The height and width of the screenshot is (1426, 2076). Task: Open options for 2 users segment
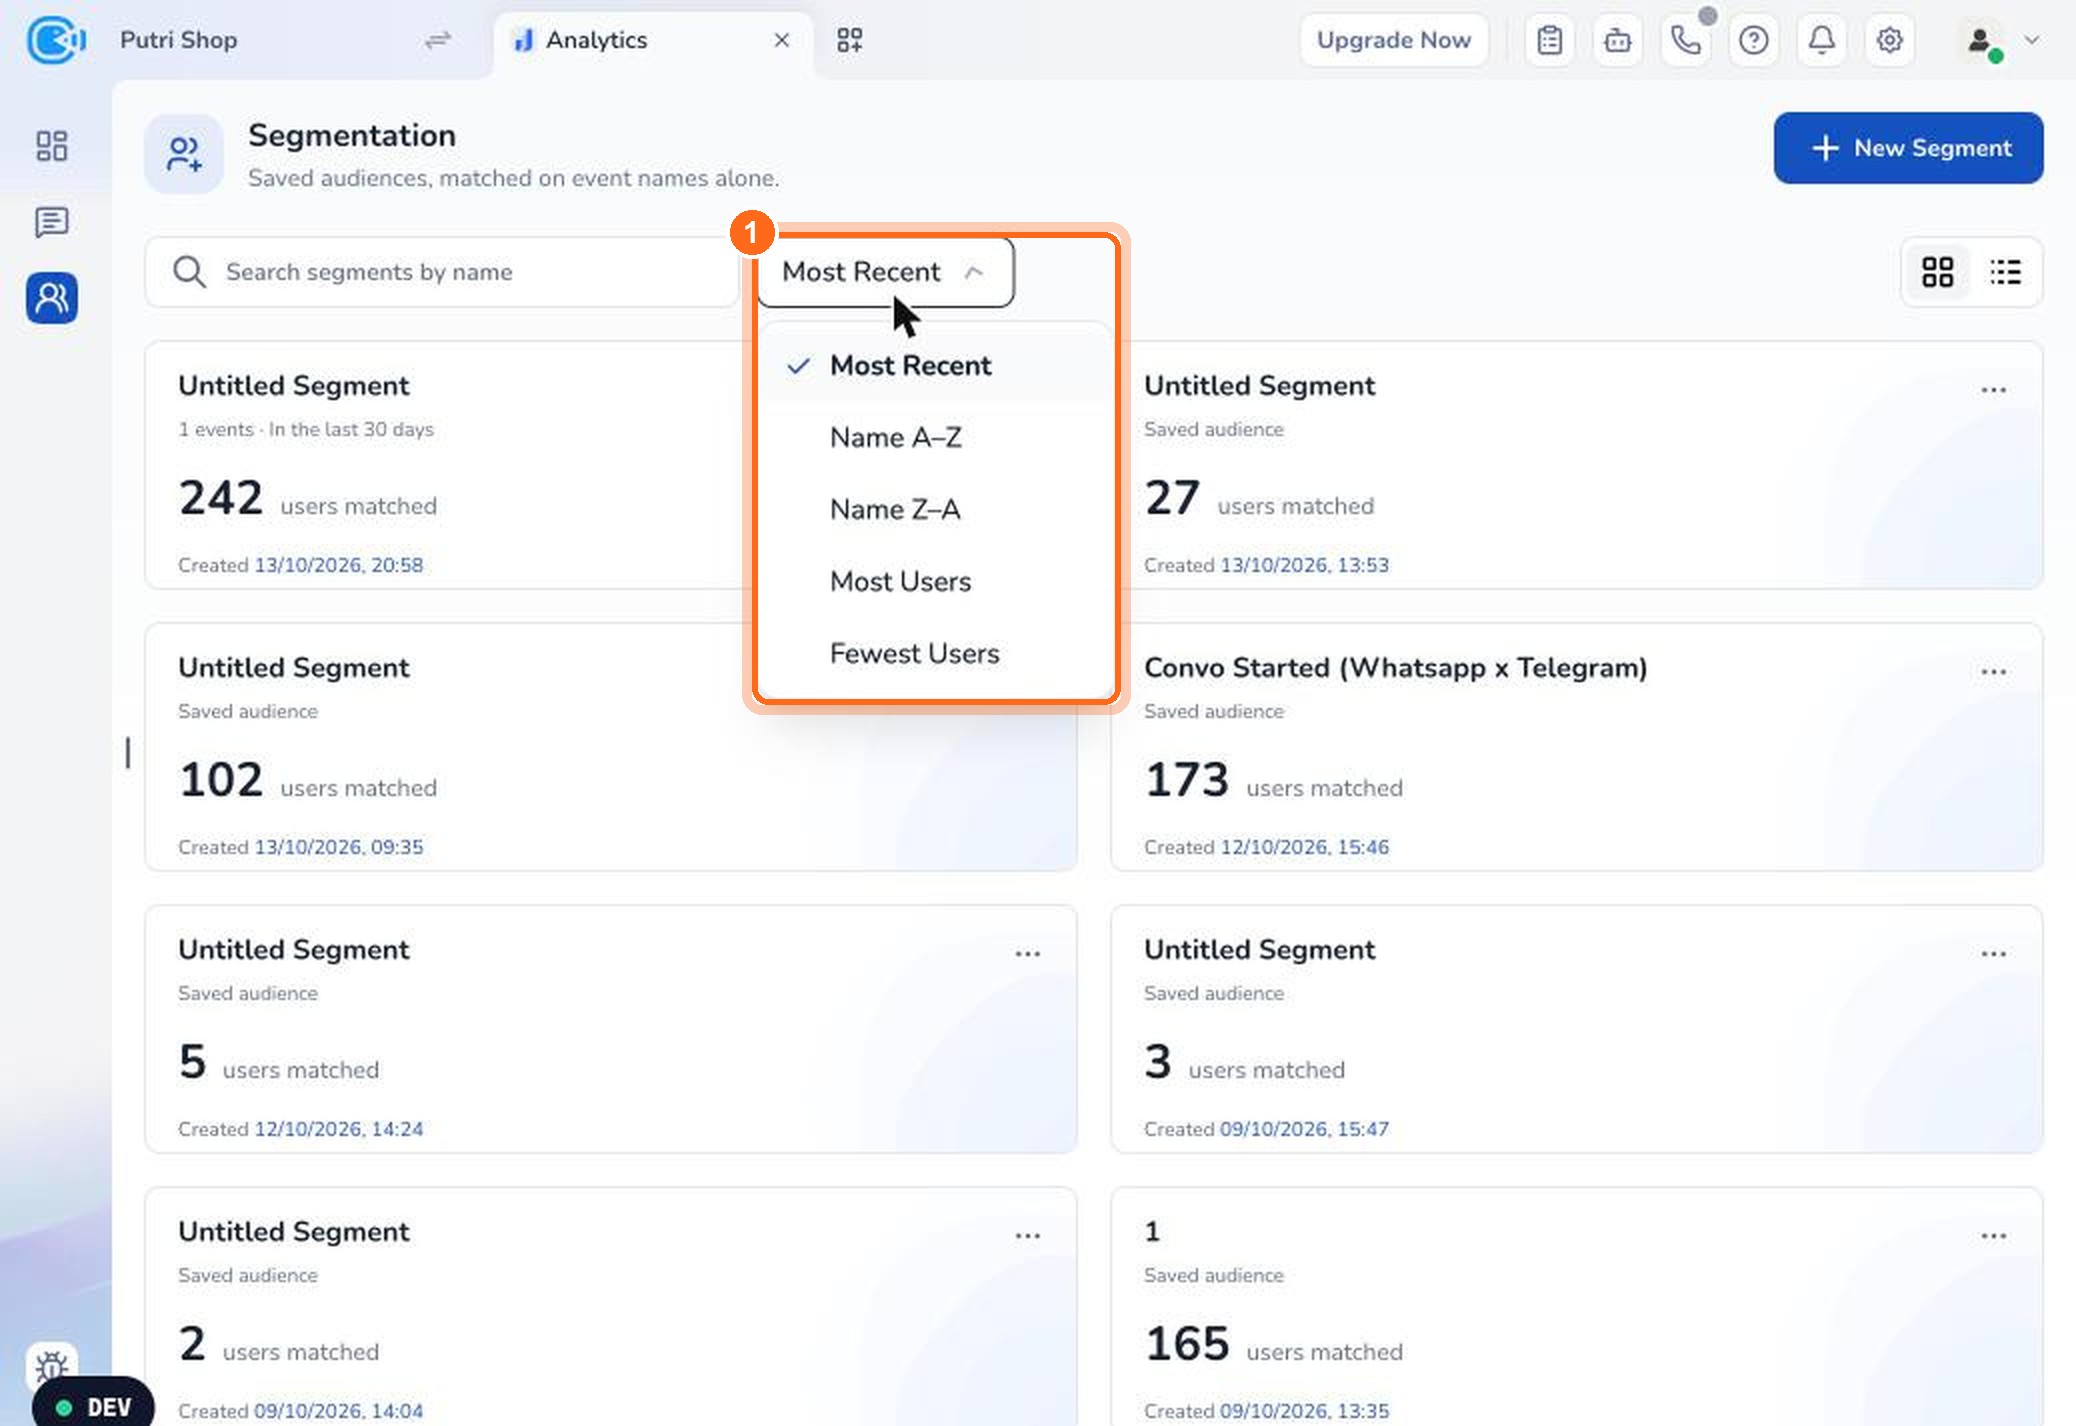click(1027, 1236)
